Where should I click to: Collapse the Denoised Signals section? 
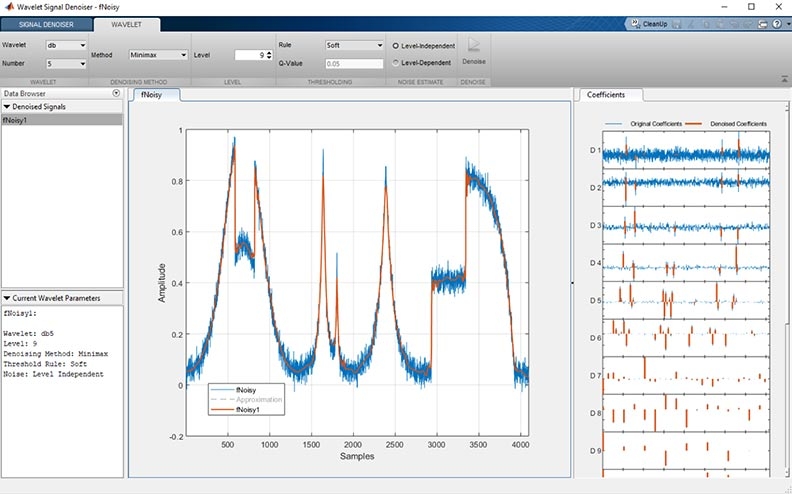(x=7, y=107)
